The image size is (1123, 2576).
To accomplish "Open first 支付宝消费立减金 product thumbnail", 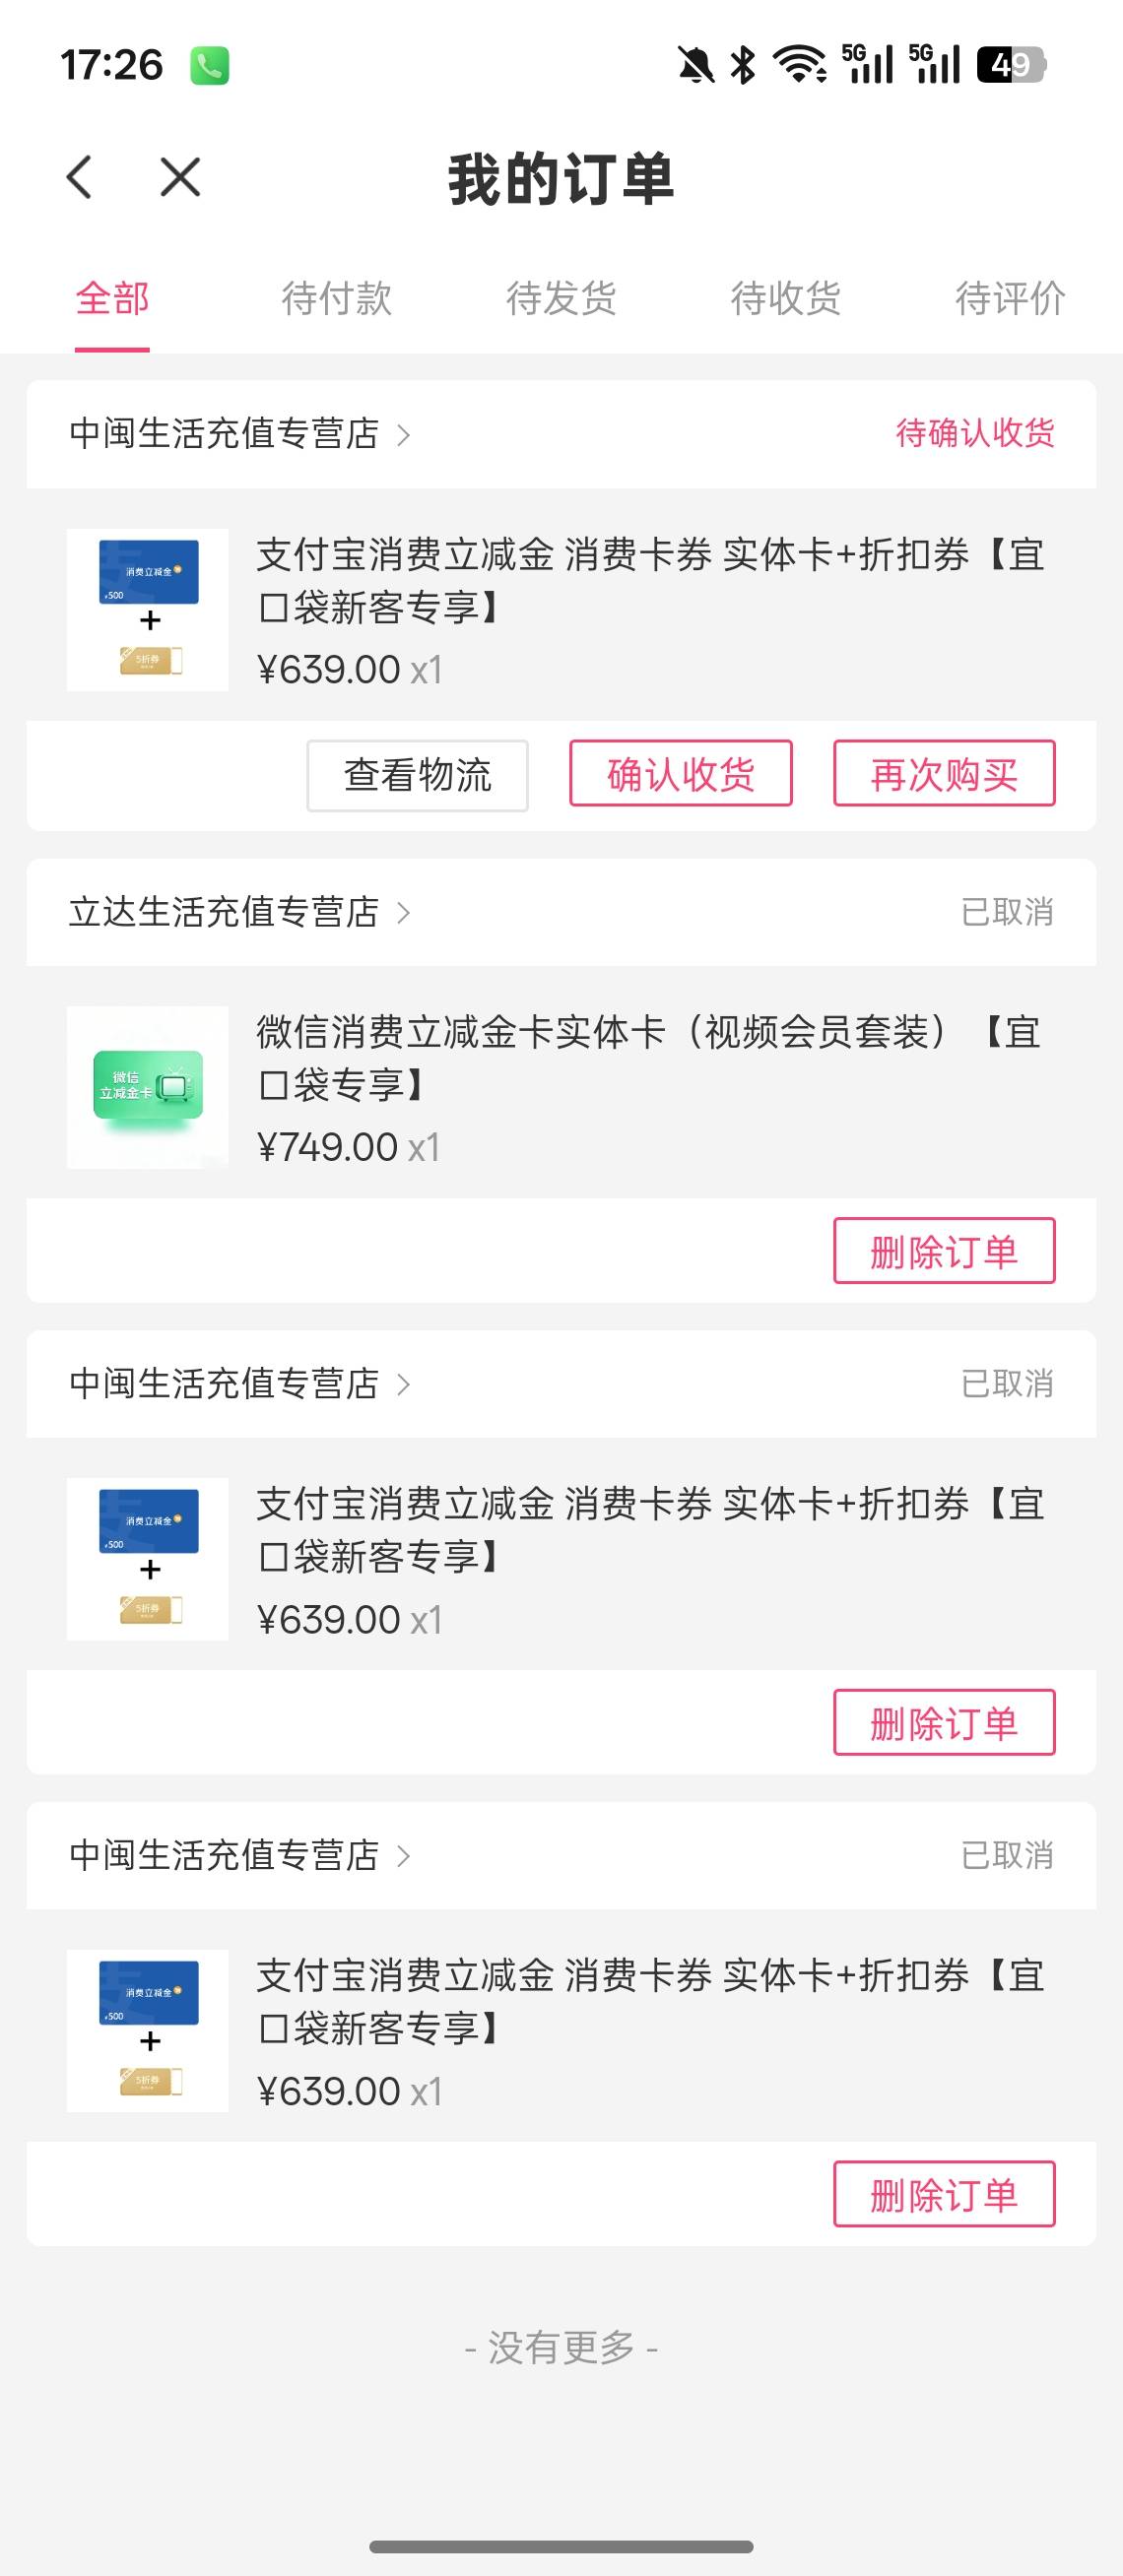I will [x=148, y=610].
